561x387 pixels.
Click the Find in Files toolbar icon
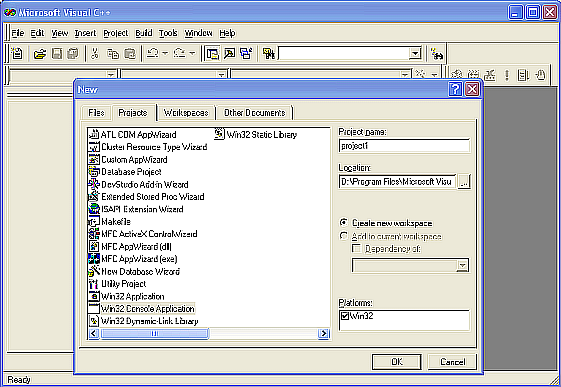coord(269,54)
